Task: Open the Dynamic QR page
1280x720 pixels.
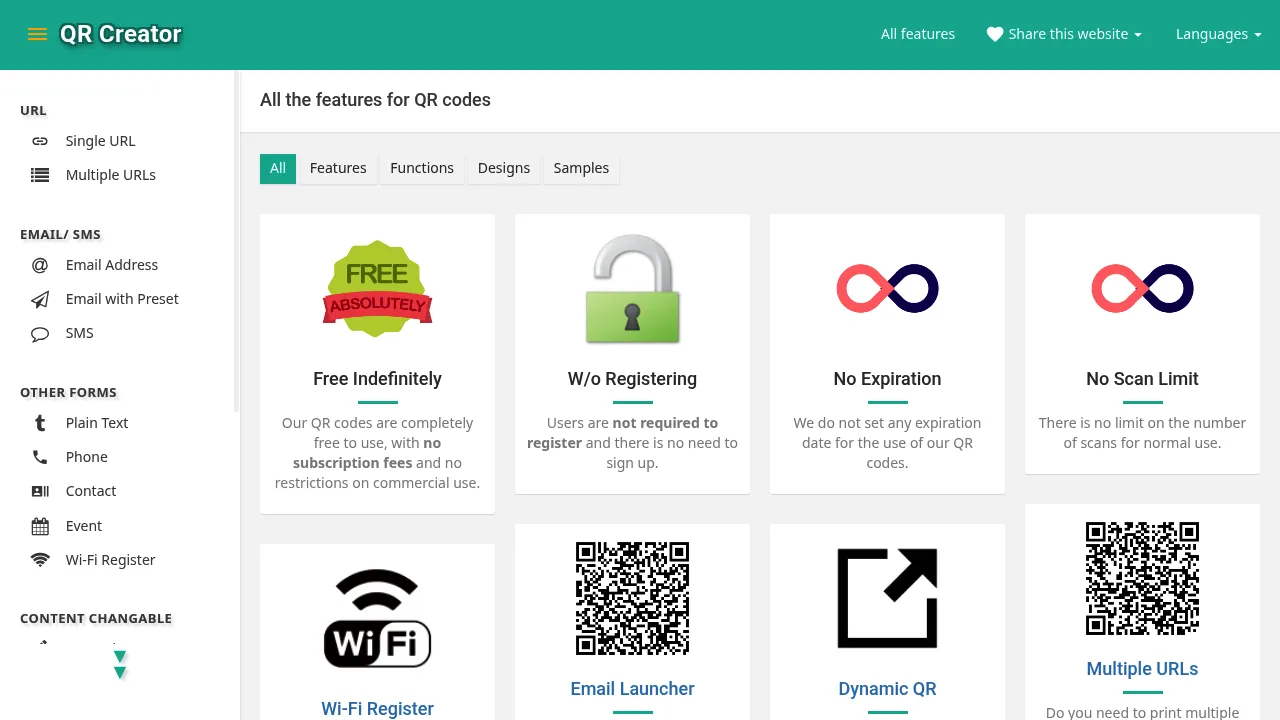Action: click(887, 689)
